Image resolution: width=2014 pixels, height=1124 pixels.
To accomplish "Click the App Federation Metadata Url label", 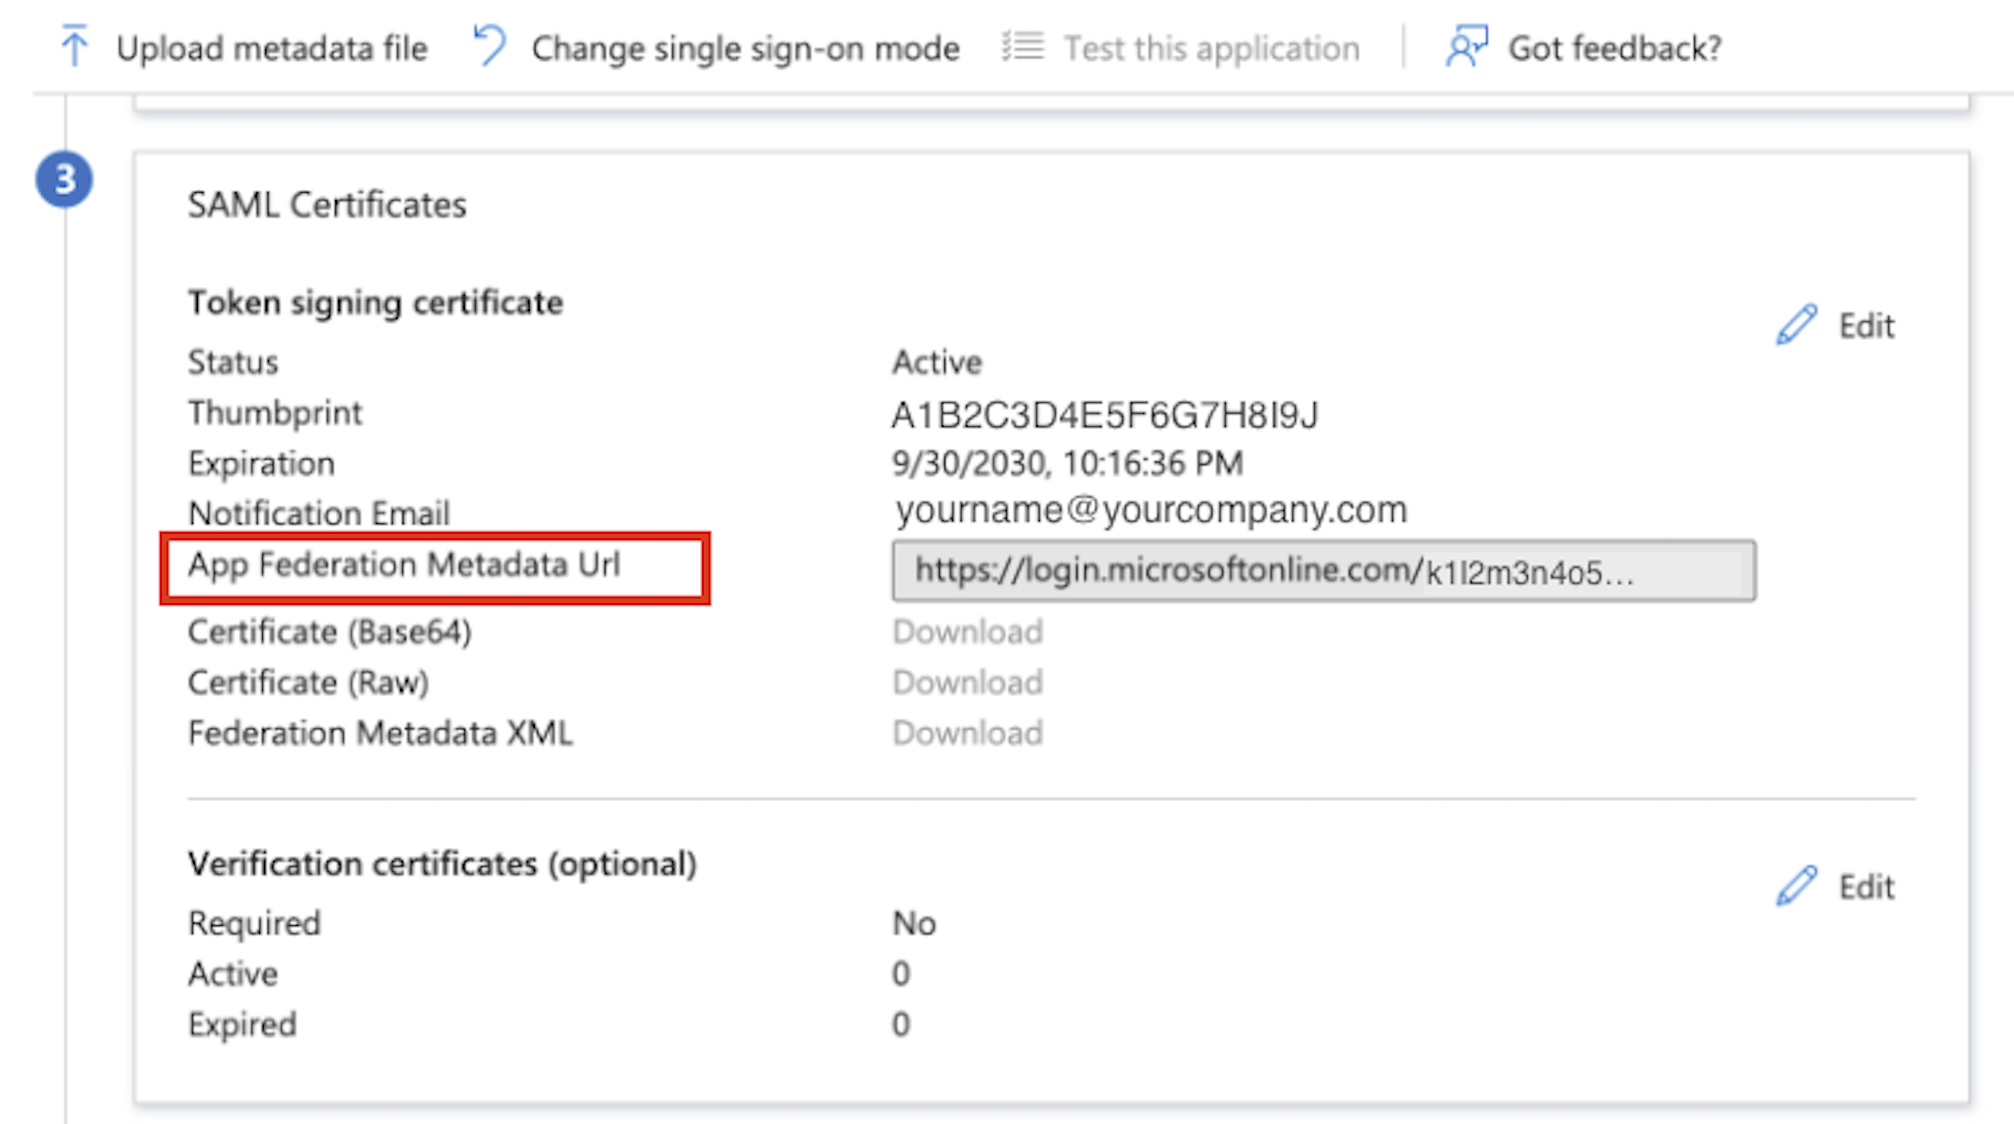I will pos(404,565).
